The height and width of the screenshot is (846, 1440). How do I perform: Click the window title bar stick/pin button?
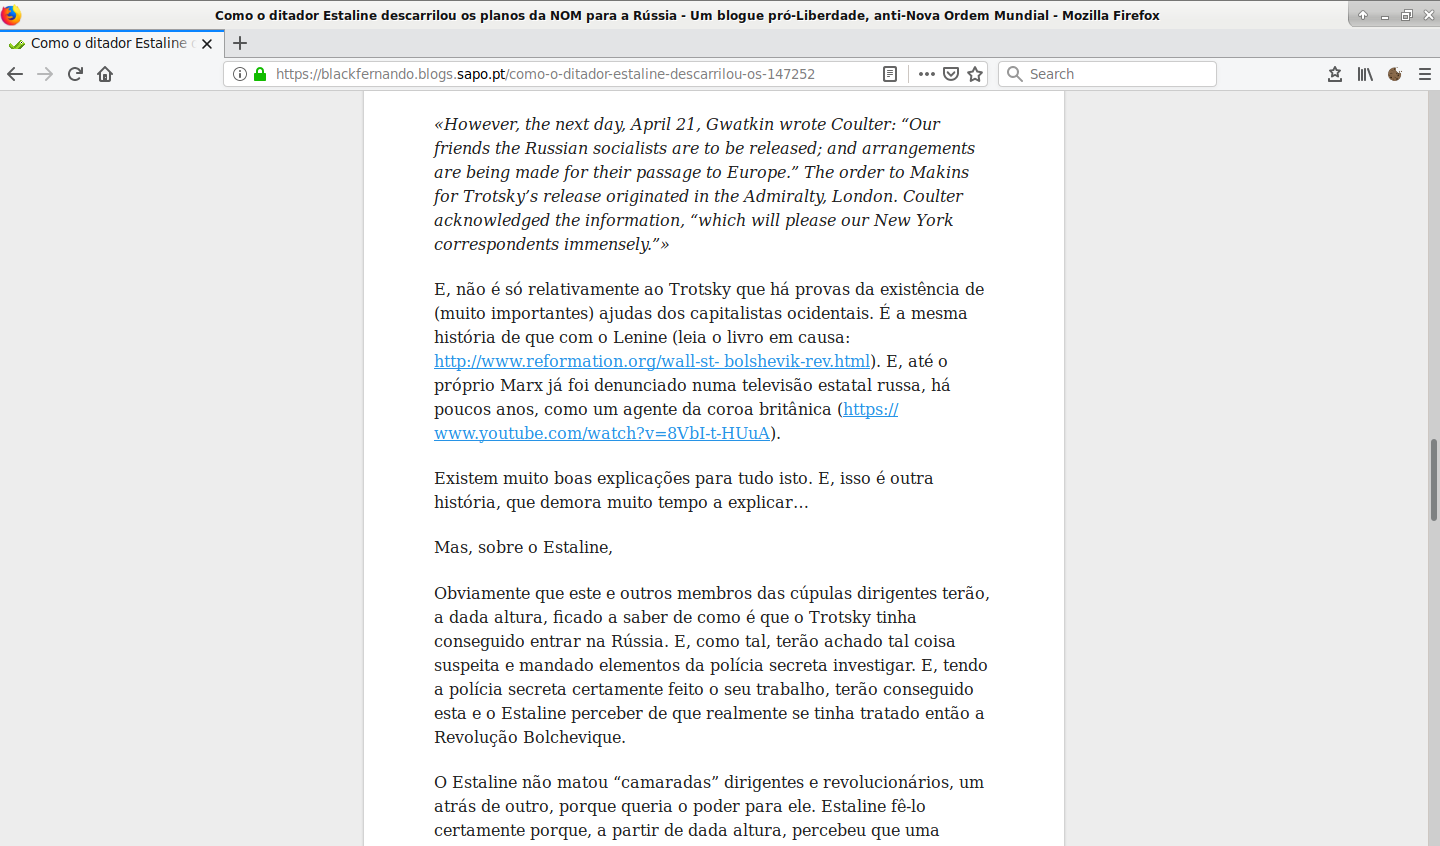tap(1362, 15)
